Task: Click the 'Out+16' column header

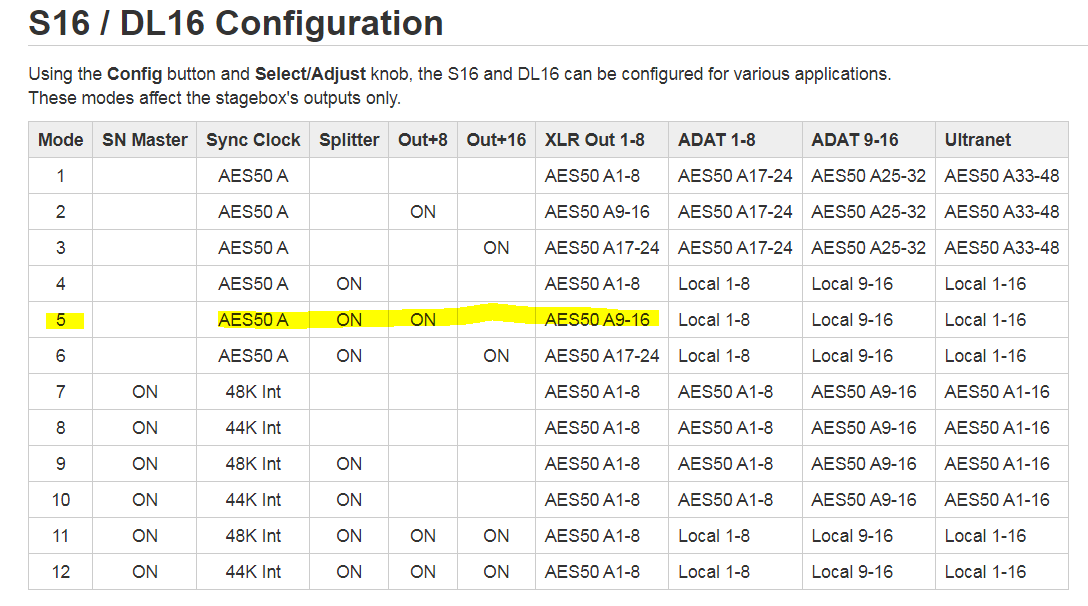Action: pos(496,140)
